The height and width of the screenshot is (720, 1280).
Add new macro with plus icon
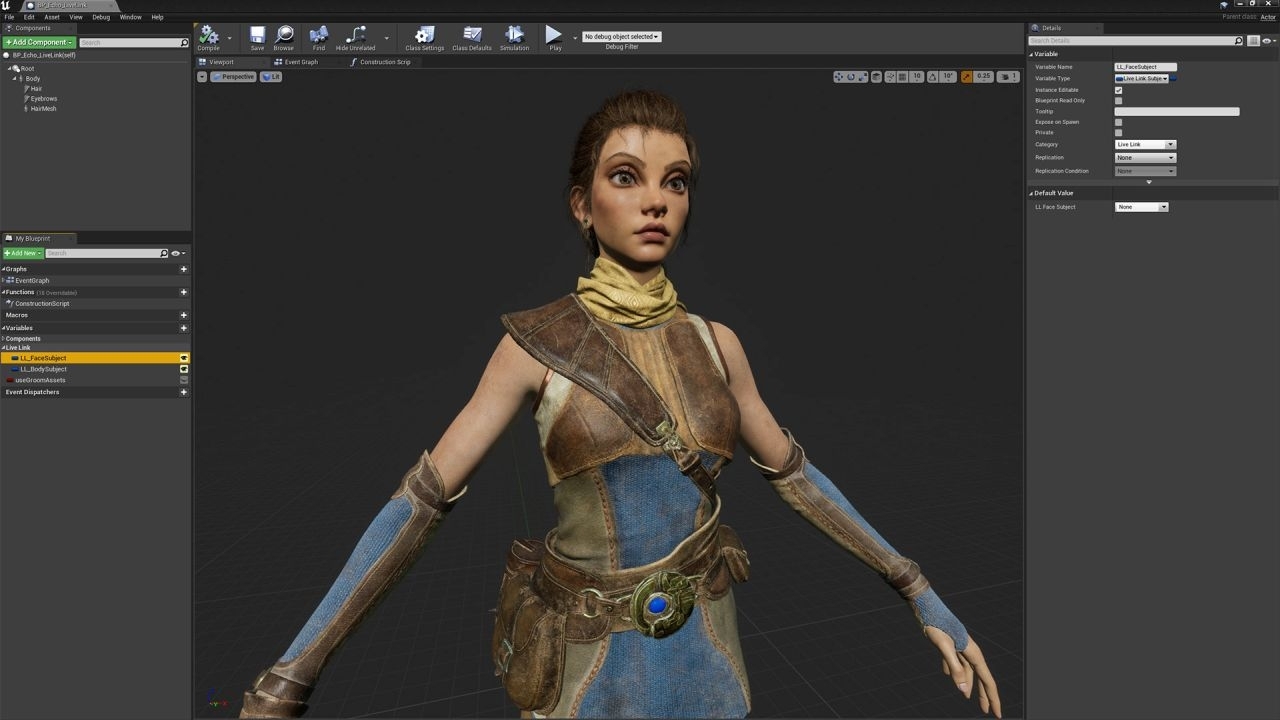pyautogui.click(x=183, y=315)
